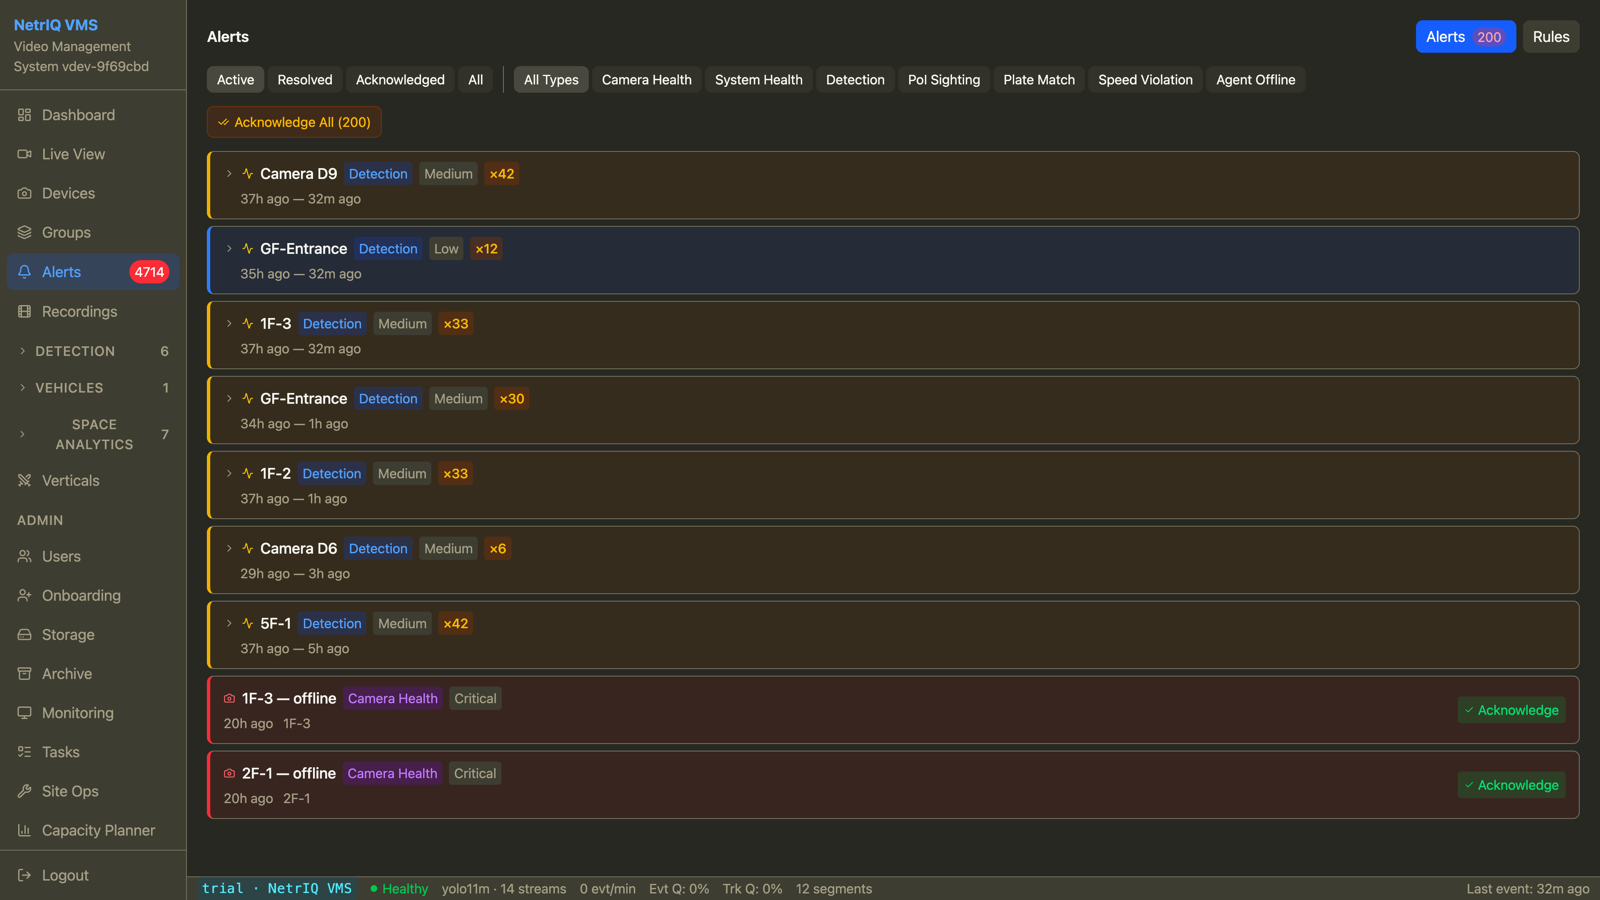Click '12 segments' in status bar
This screenshot has width=1600, height=900.
(834, 889)
